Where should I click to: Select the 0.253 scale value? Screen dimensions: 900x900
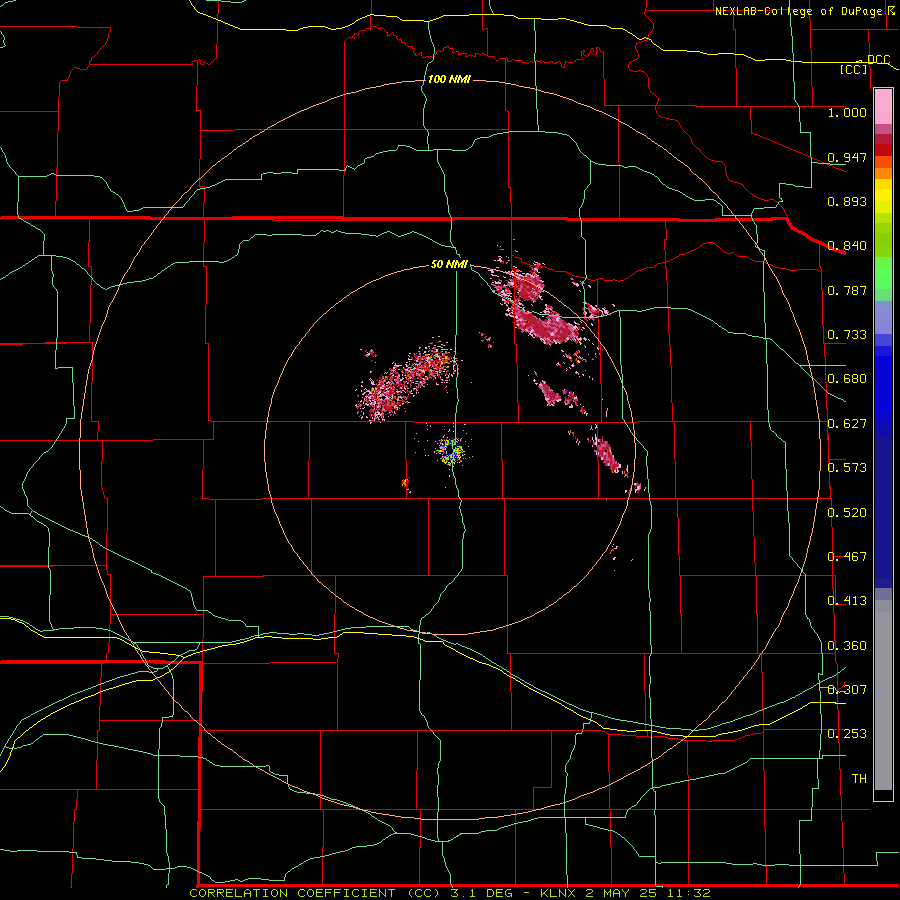click(847, 734)
